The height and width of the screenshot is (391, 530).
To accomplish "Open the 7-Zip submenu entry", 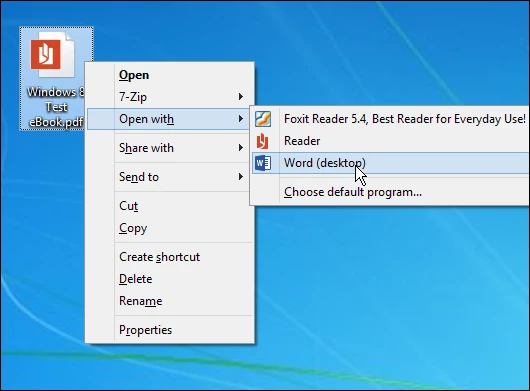I will coord(169,97).
